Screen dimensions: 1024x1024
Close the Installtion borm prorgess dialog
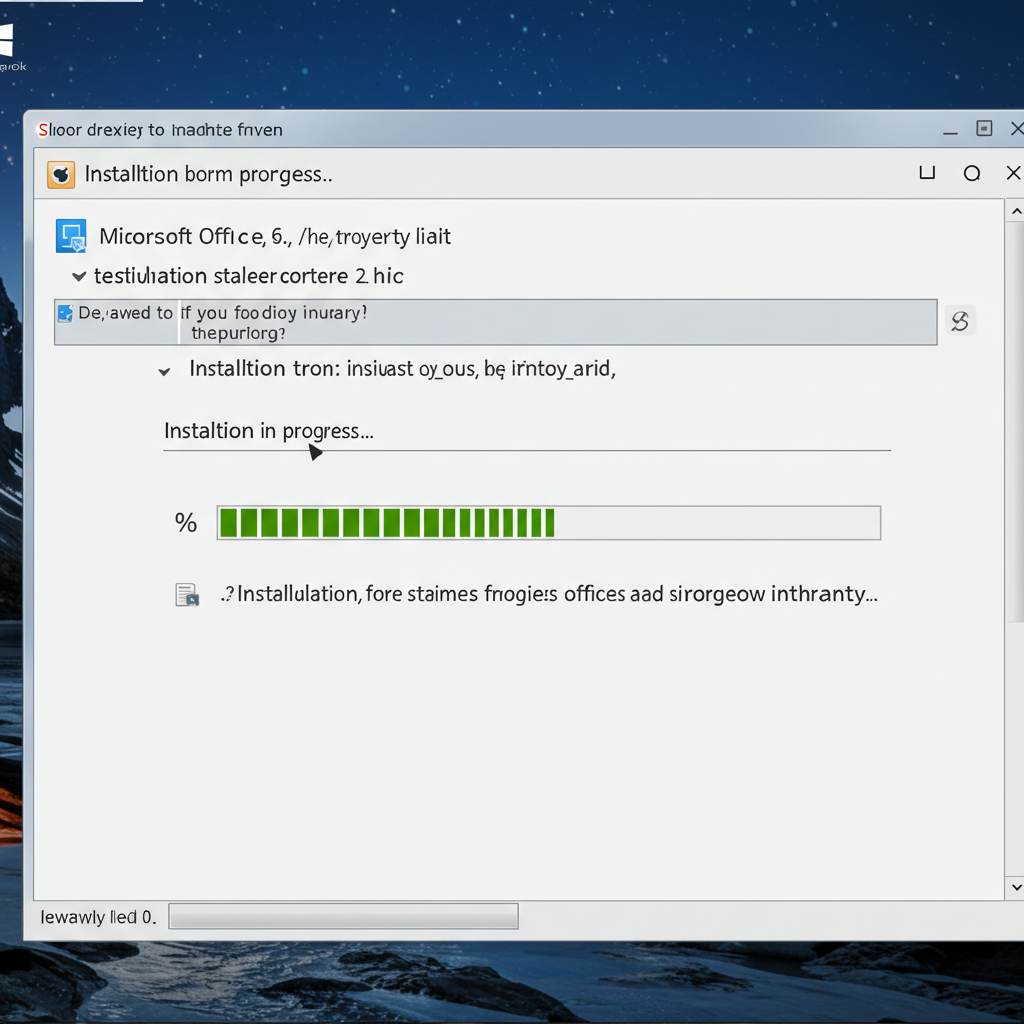coord(1013,173)
